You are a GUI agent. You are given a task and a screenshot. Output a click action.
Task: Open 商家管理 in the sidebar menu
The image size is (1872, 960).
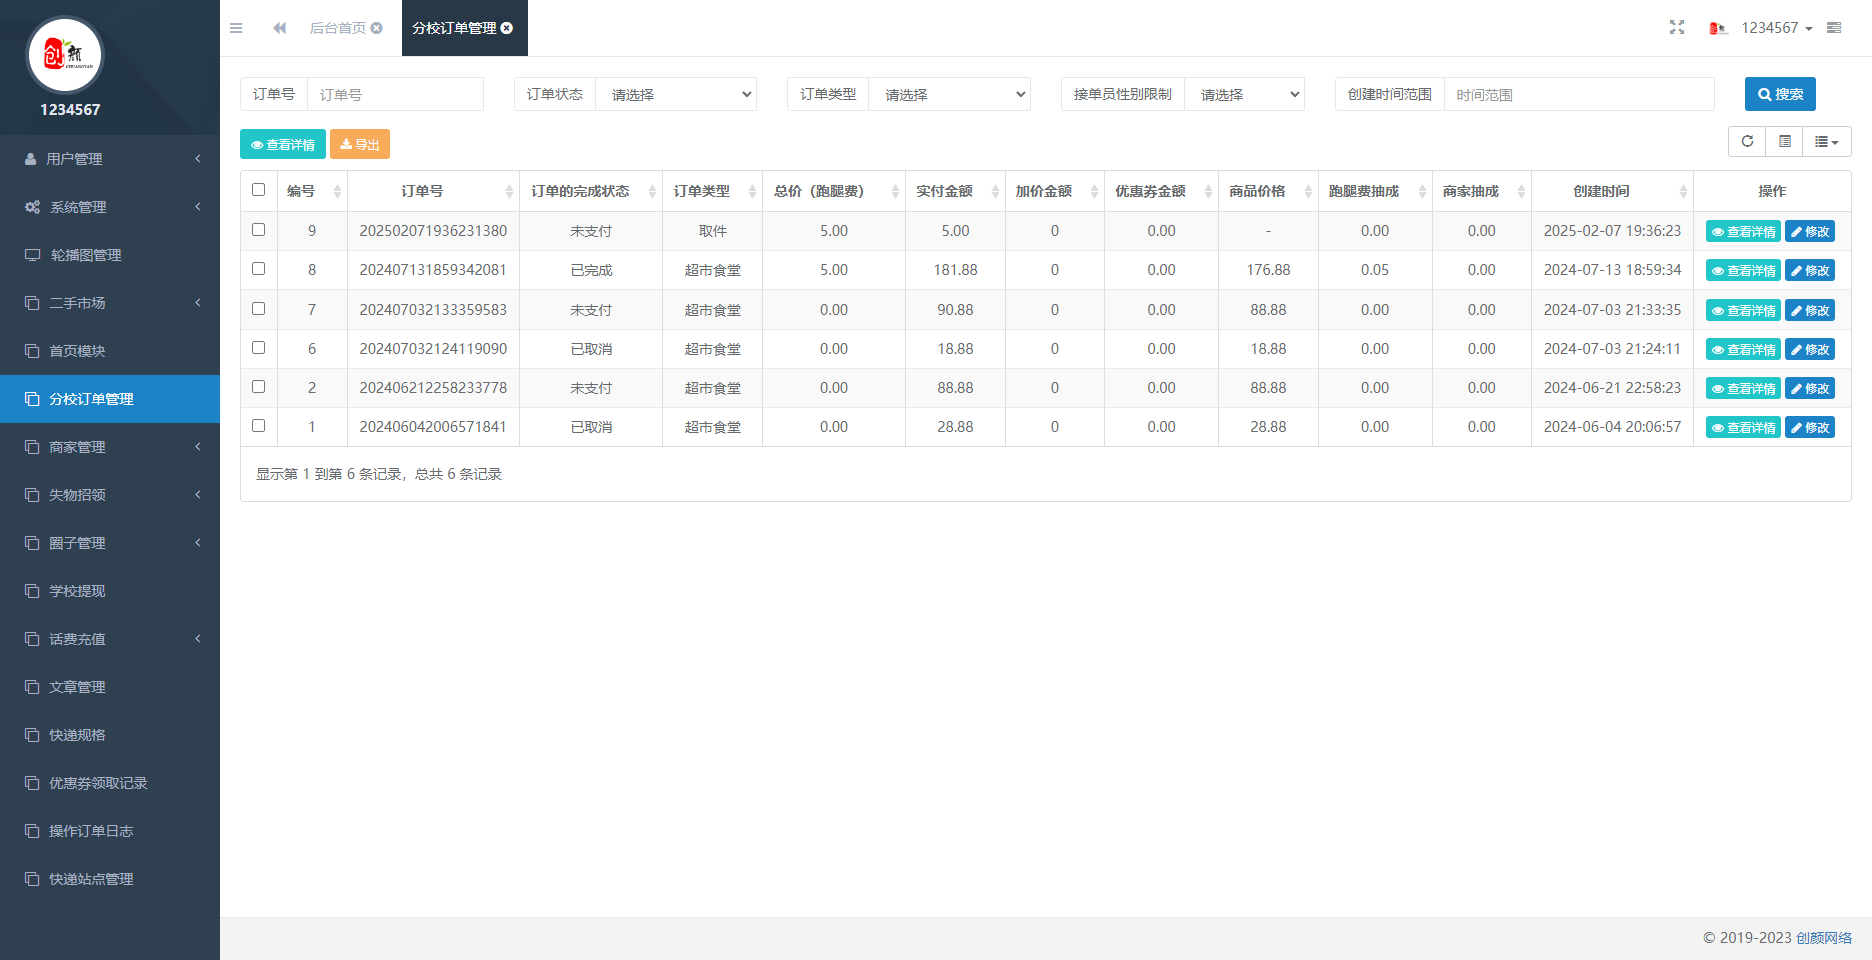[110, 447]
